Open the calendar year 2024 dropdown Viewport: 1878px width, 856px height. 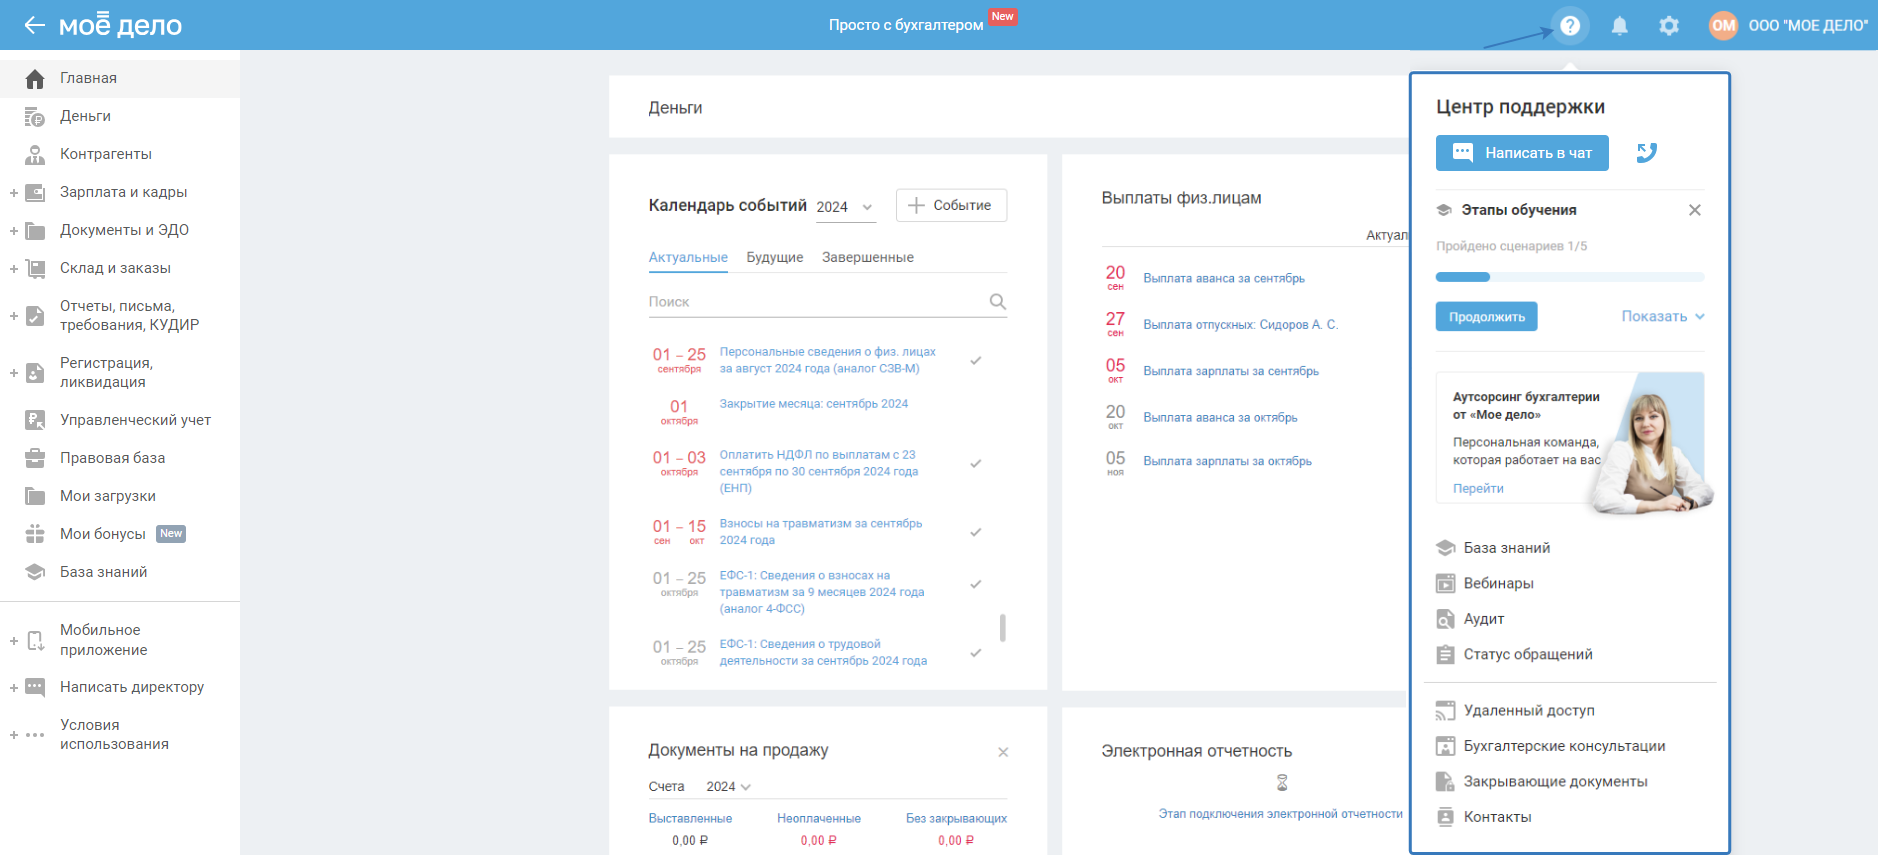click(845, 207)
